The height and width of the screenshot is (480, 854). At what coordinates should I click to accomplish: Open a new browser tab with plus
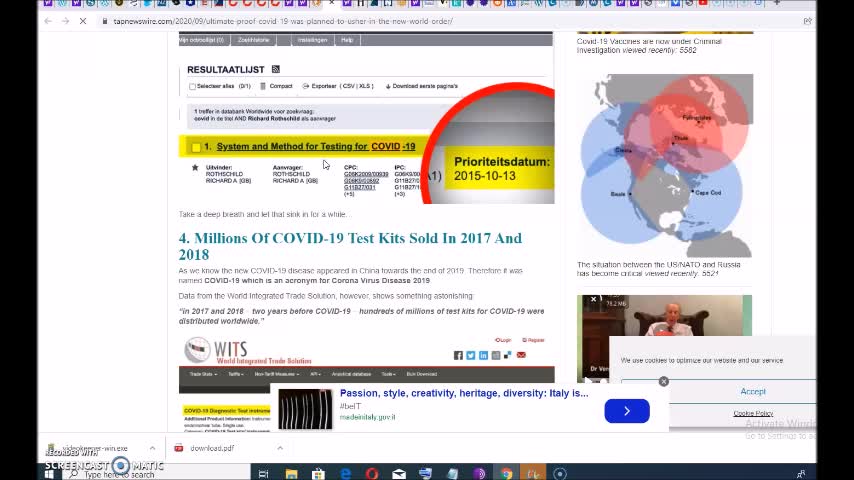tap(777, 3)
